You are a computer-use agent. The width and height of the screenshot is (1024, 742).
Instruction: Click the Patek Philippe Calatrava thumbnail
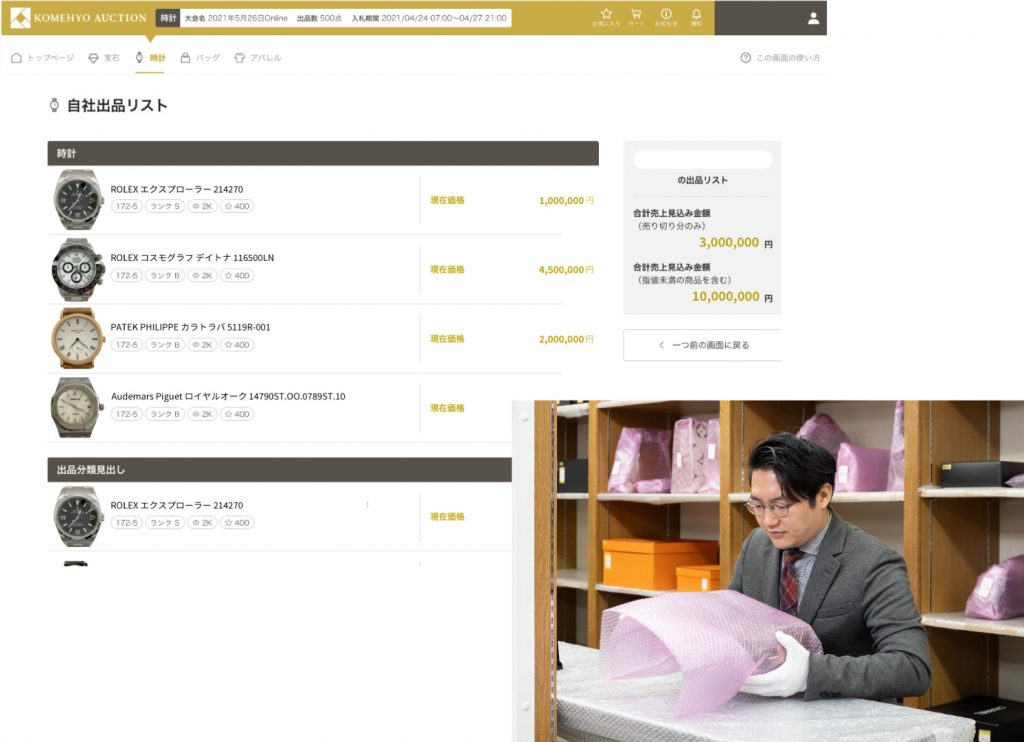tap(78, 338)
